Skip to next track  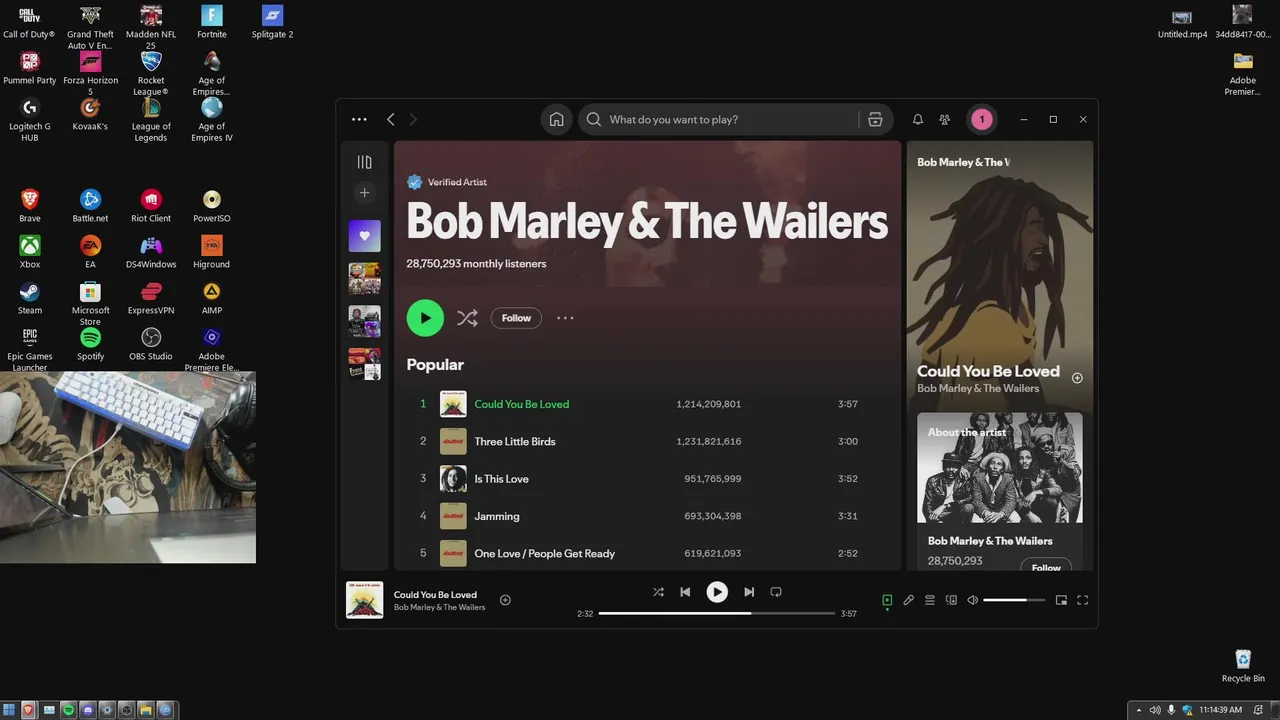point(749,592)
